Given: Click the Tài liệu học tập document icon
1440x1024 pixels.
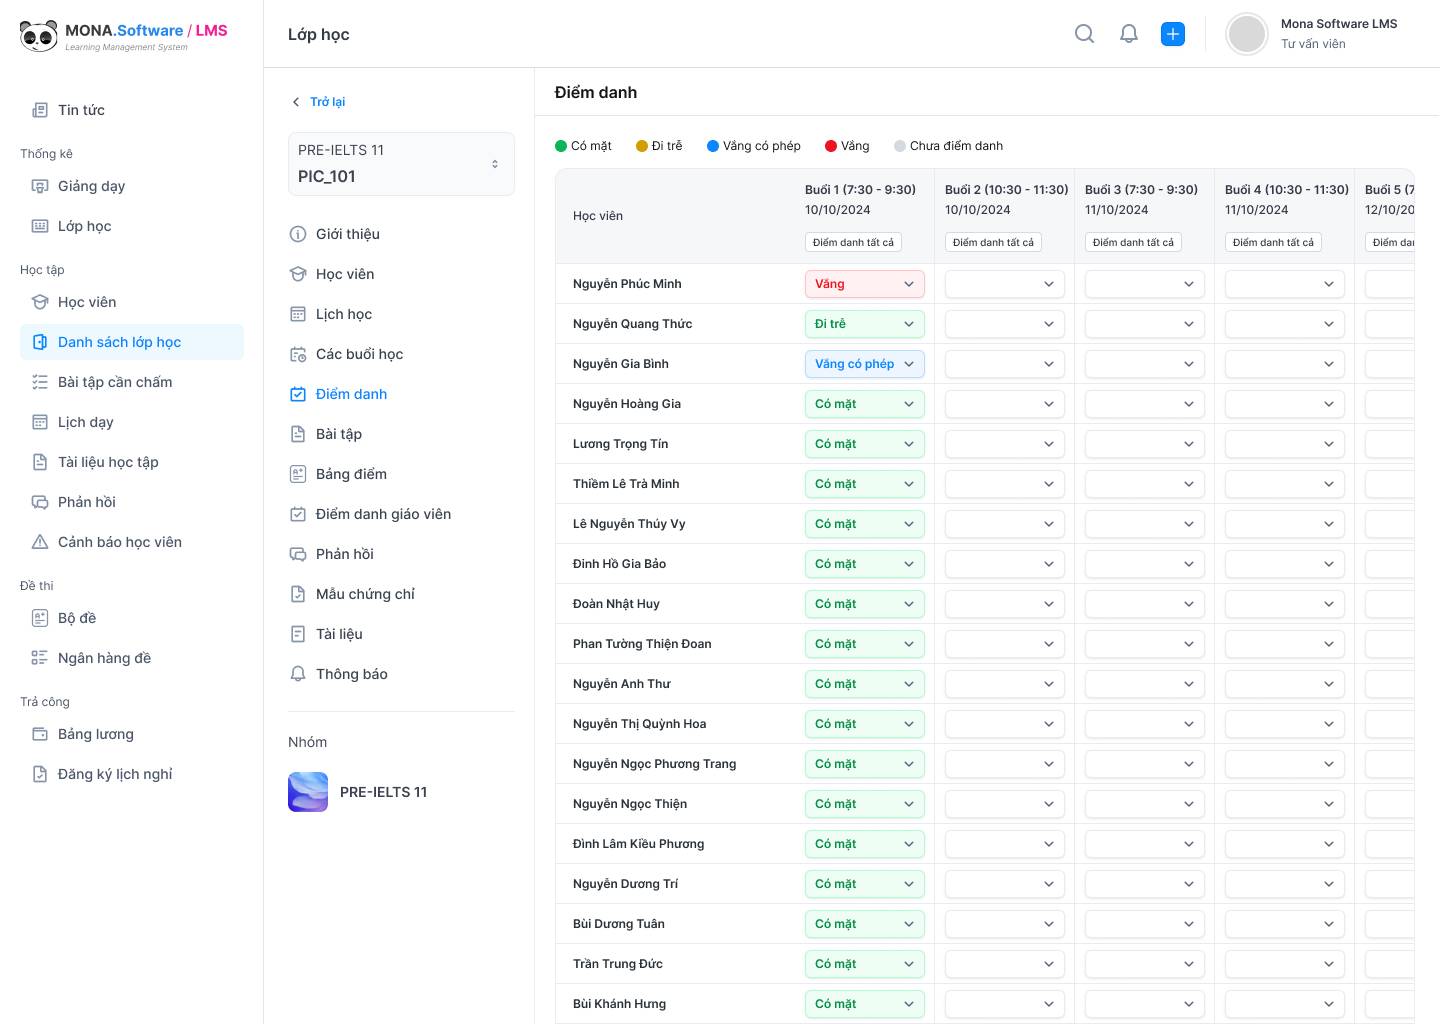Looking at the screenshot, I should 40,462.
